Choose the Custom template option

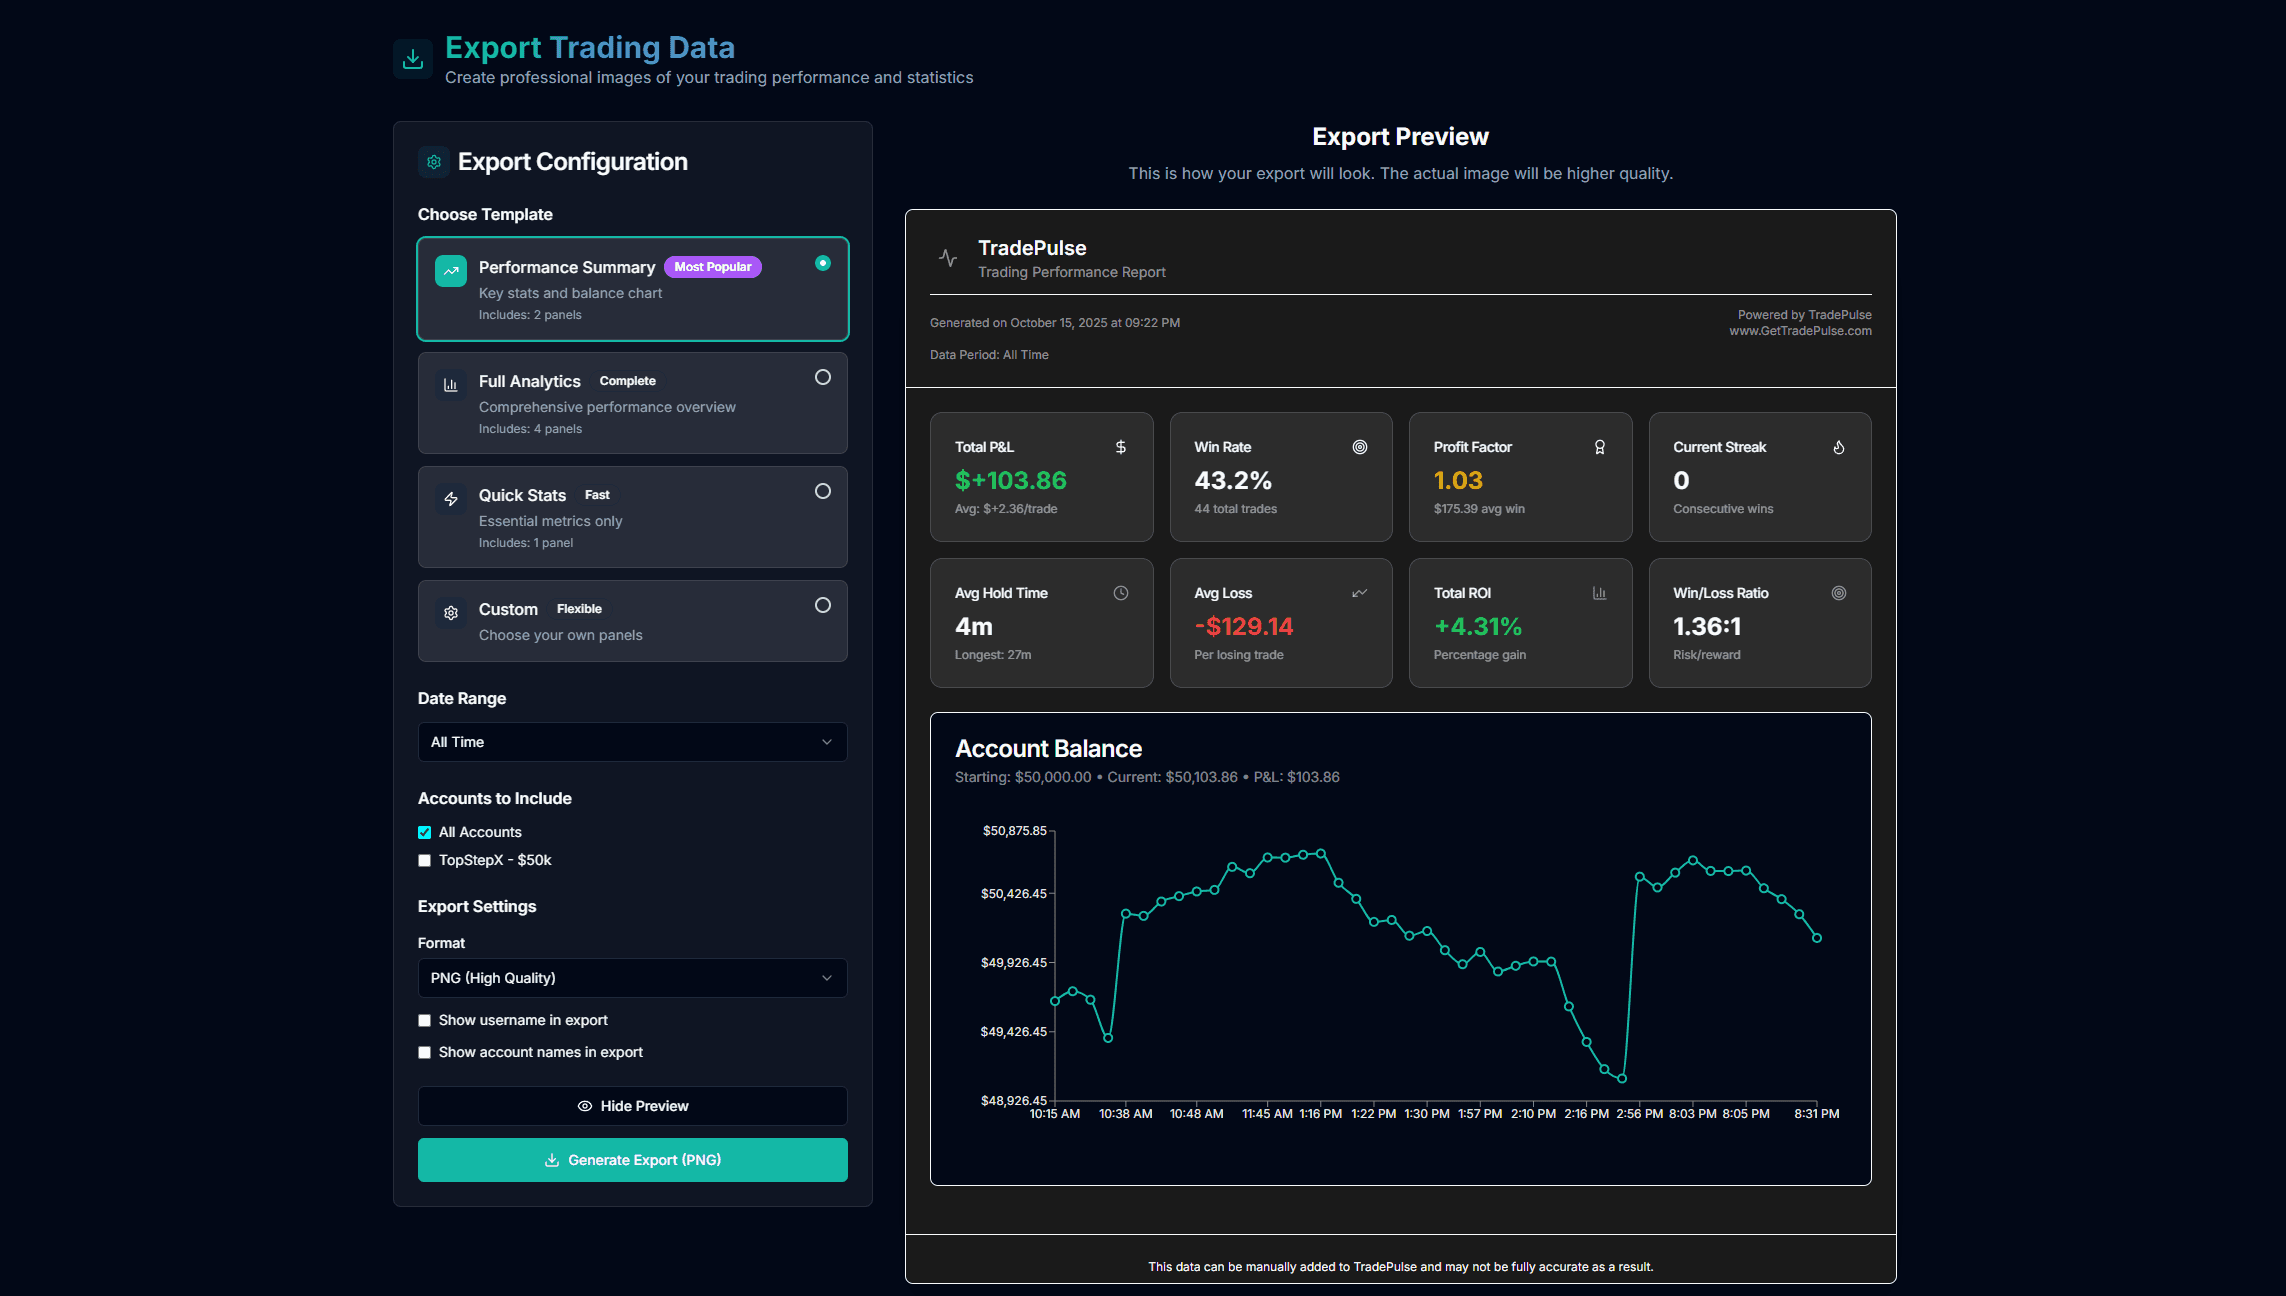(632, 621)
